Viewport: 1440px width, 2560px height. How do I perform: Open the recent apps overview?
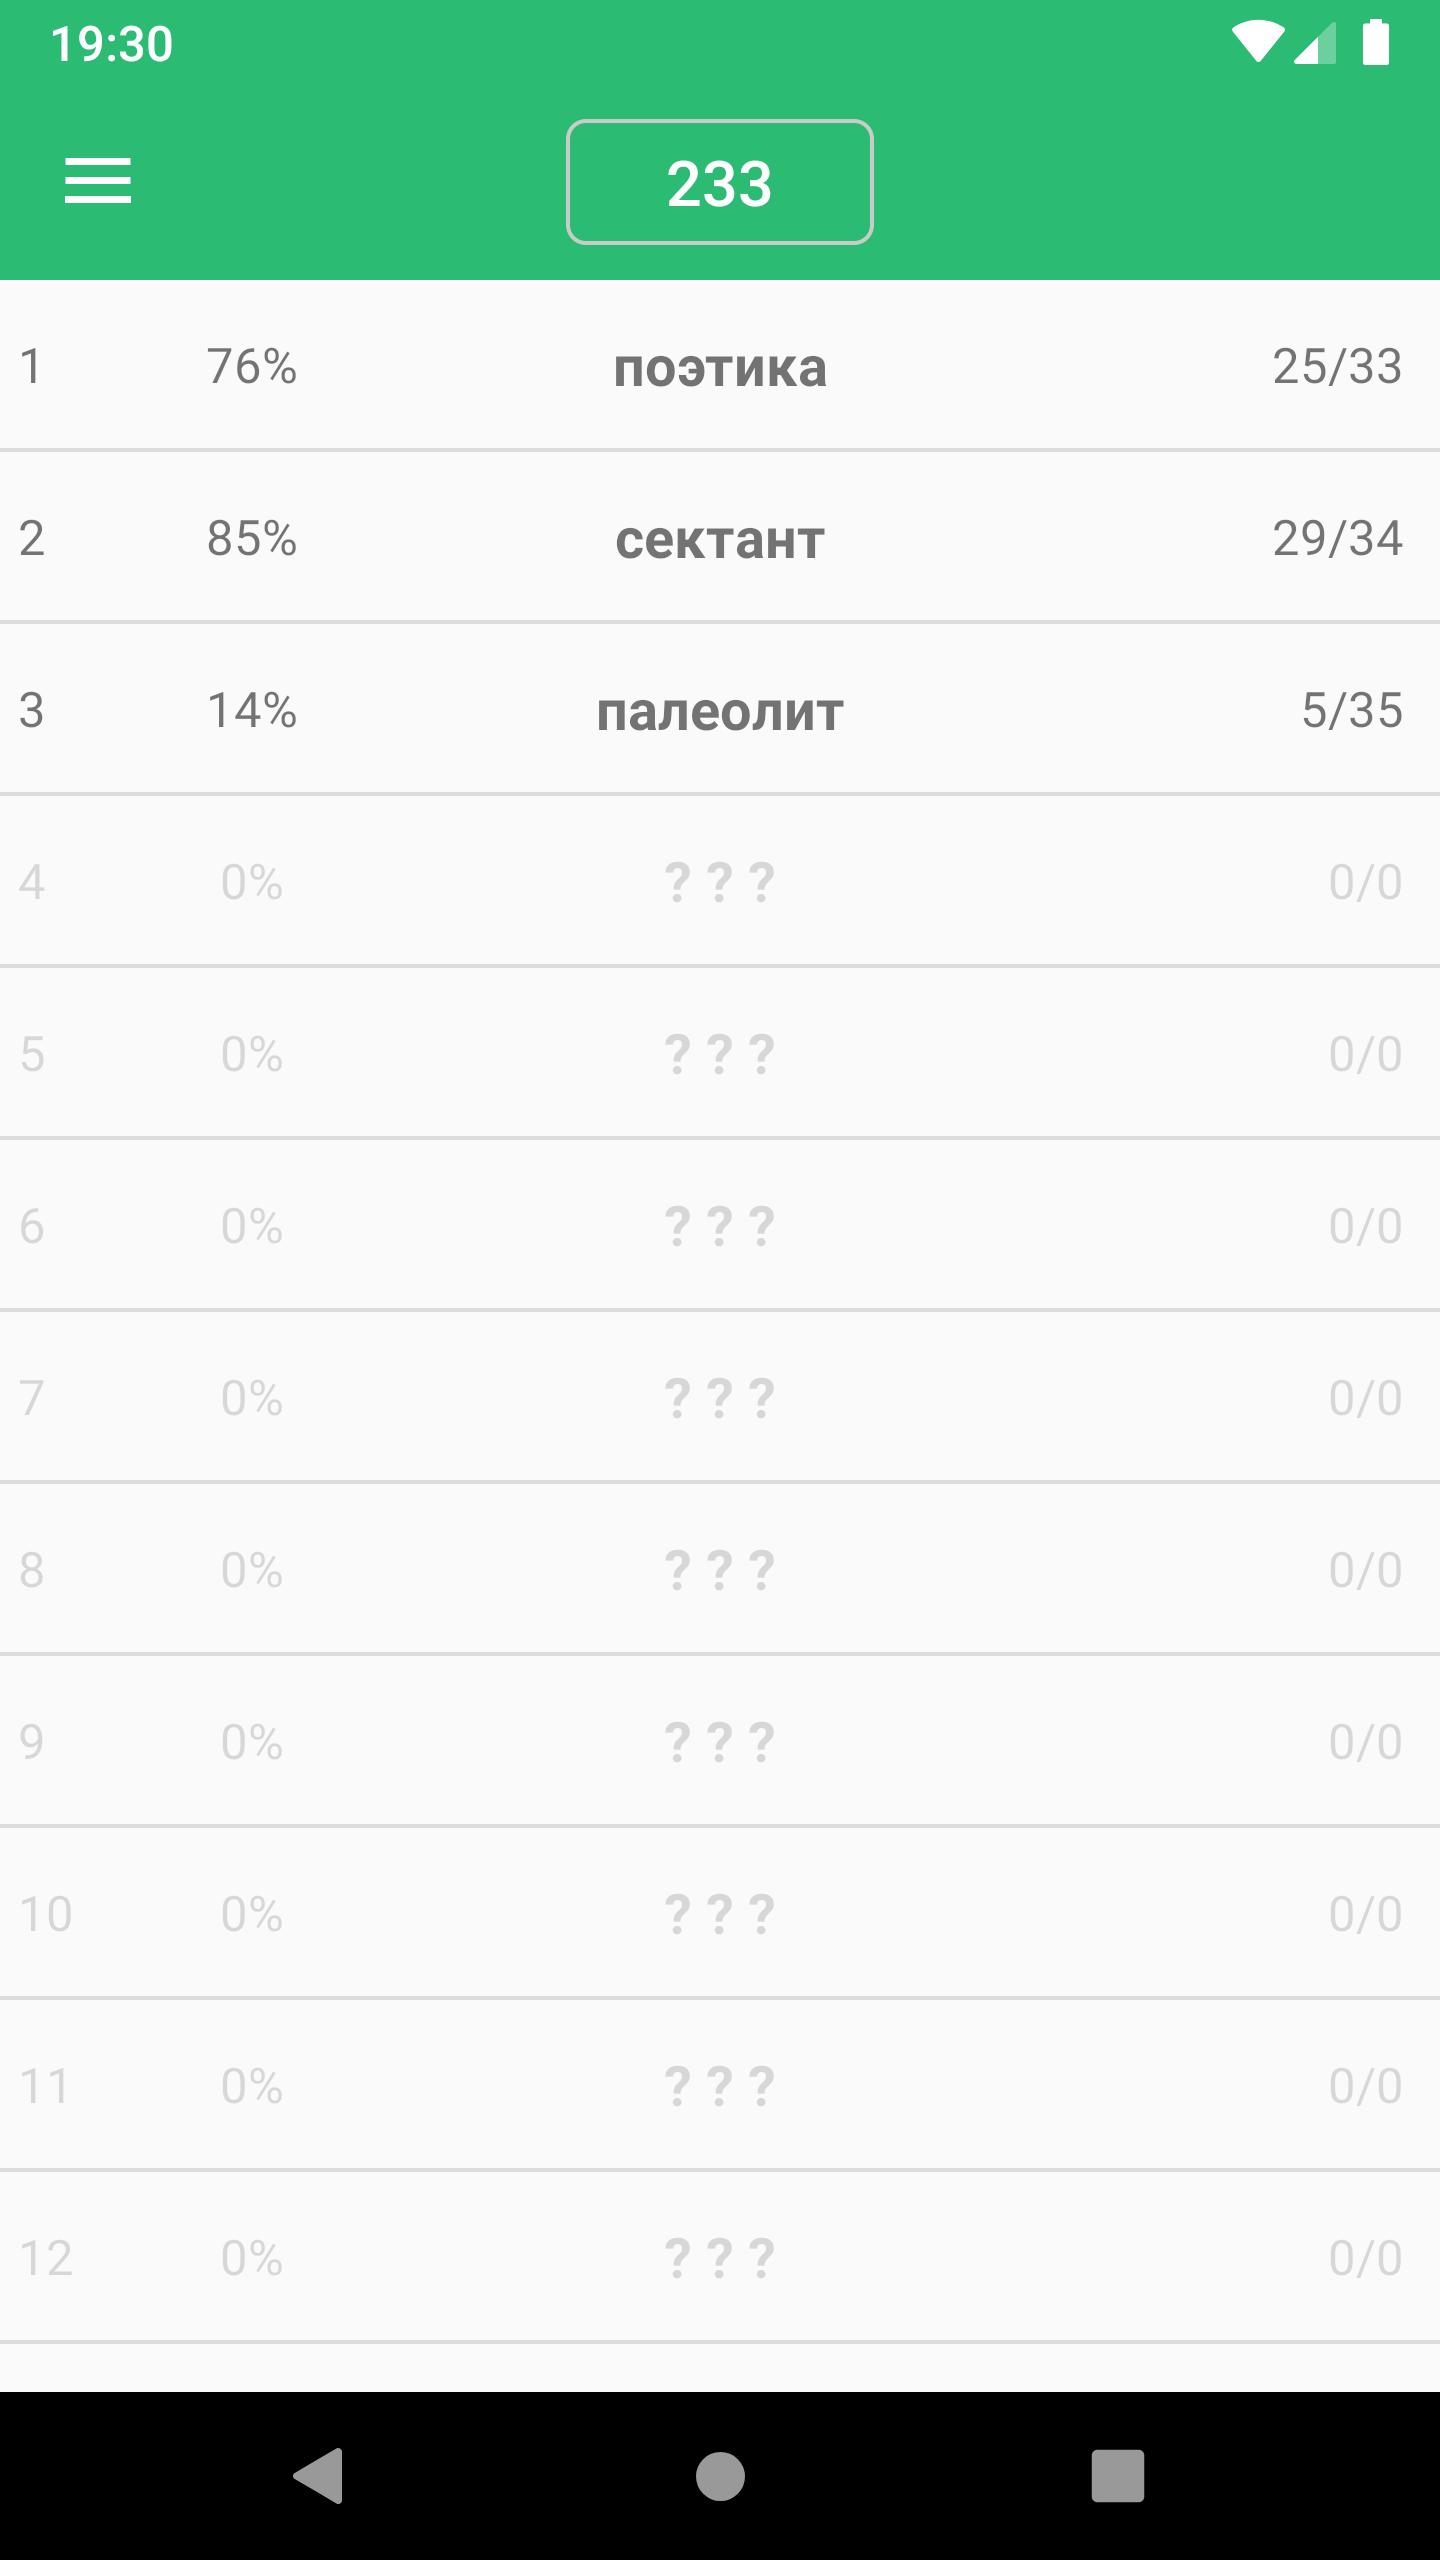click(1117, 2476)
